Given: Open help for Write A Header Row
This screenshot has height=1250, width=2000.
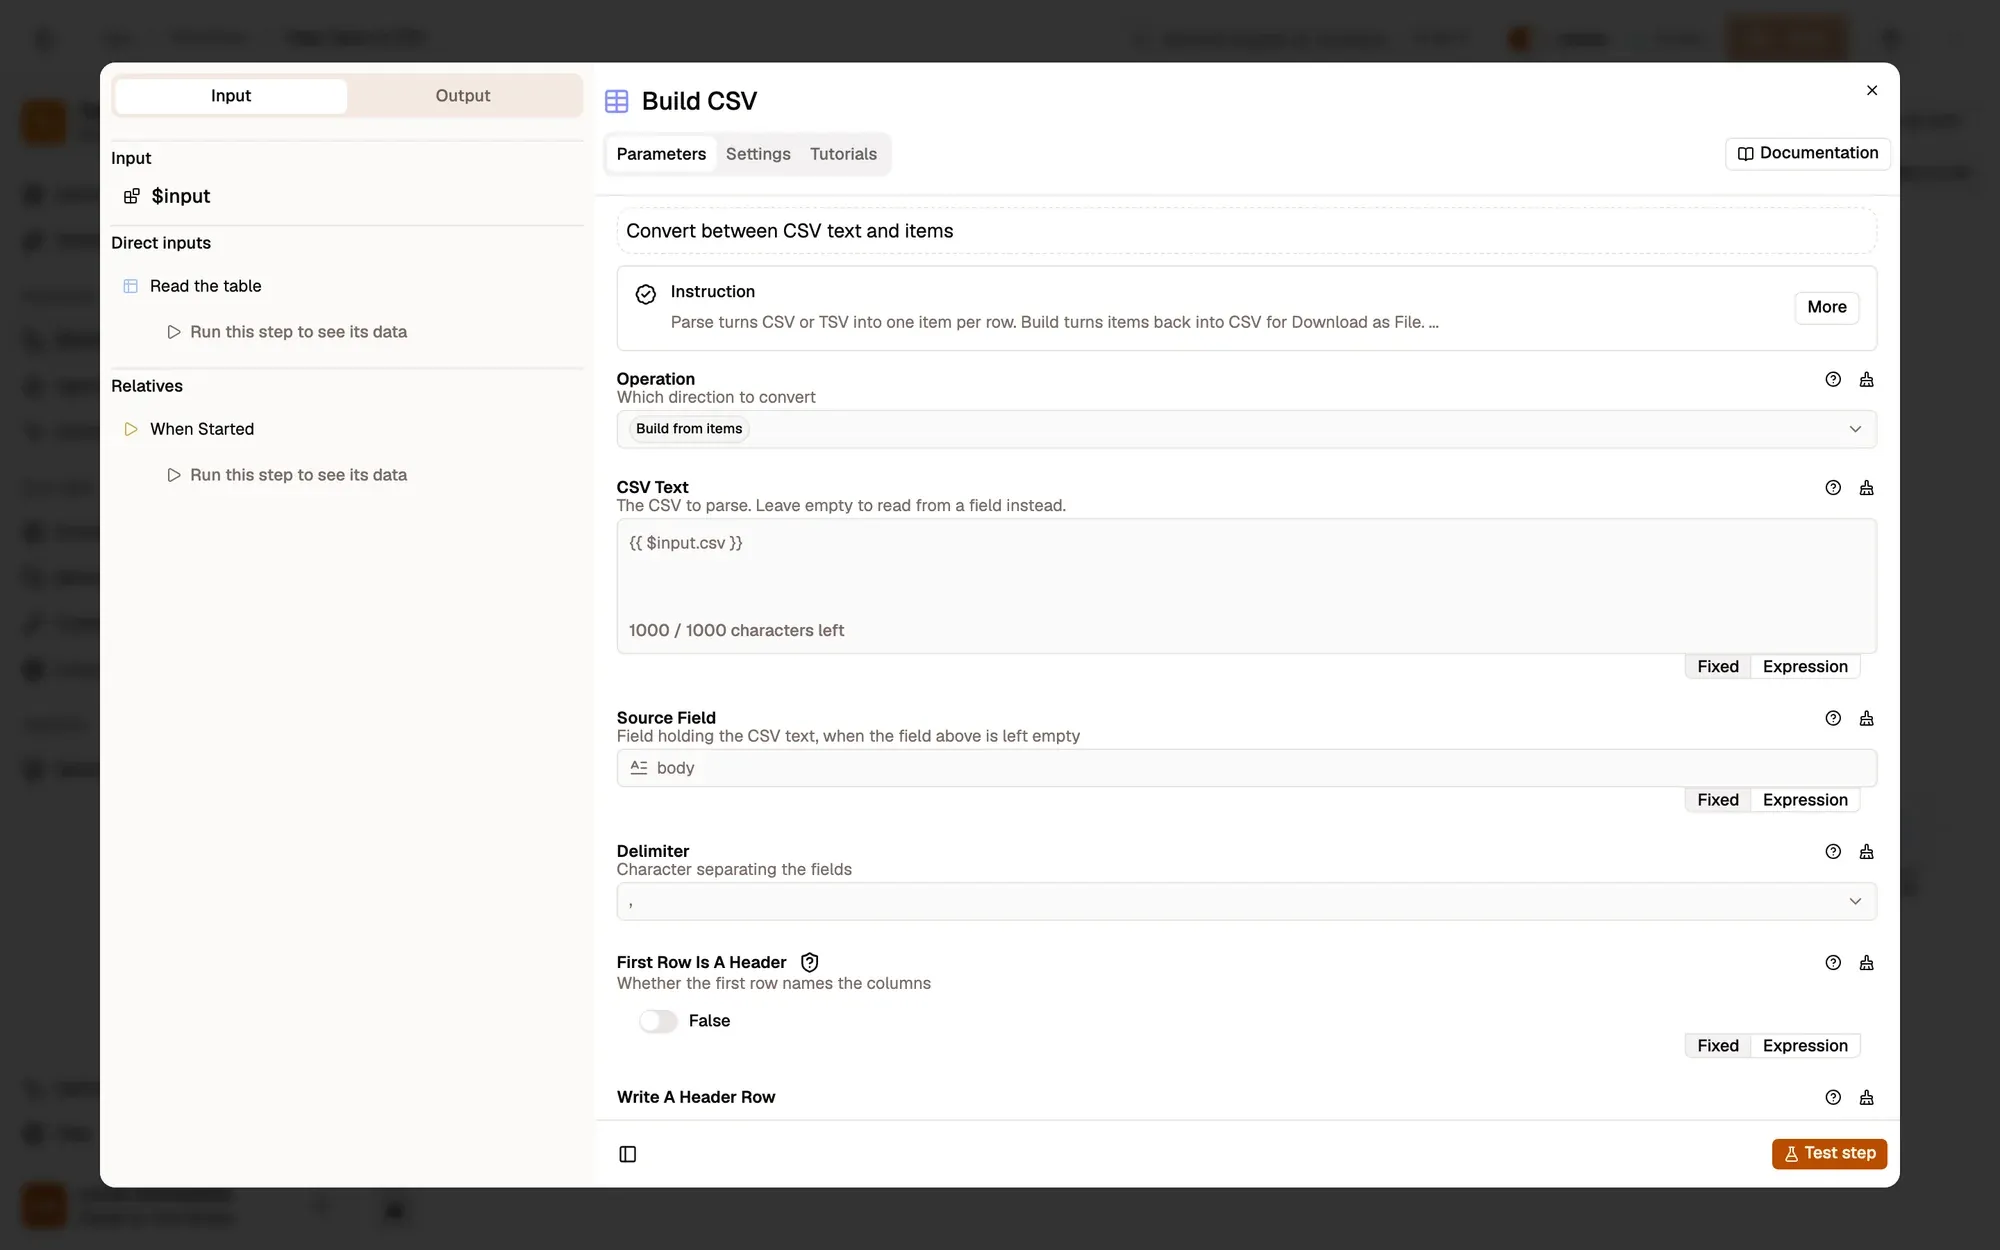Looking at the screenshot, I should [x=1833, y=1097].
